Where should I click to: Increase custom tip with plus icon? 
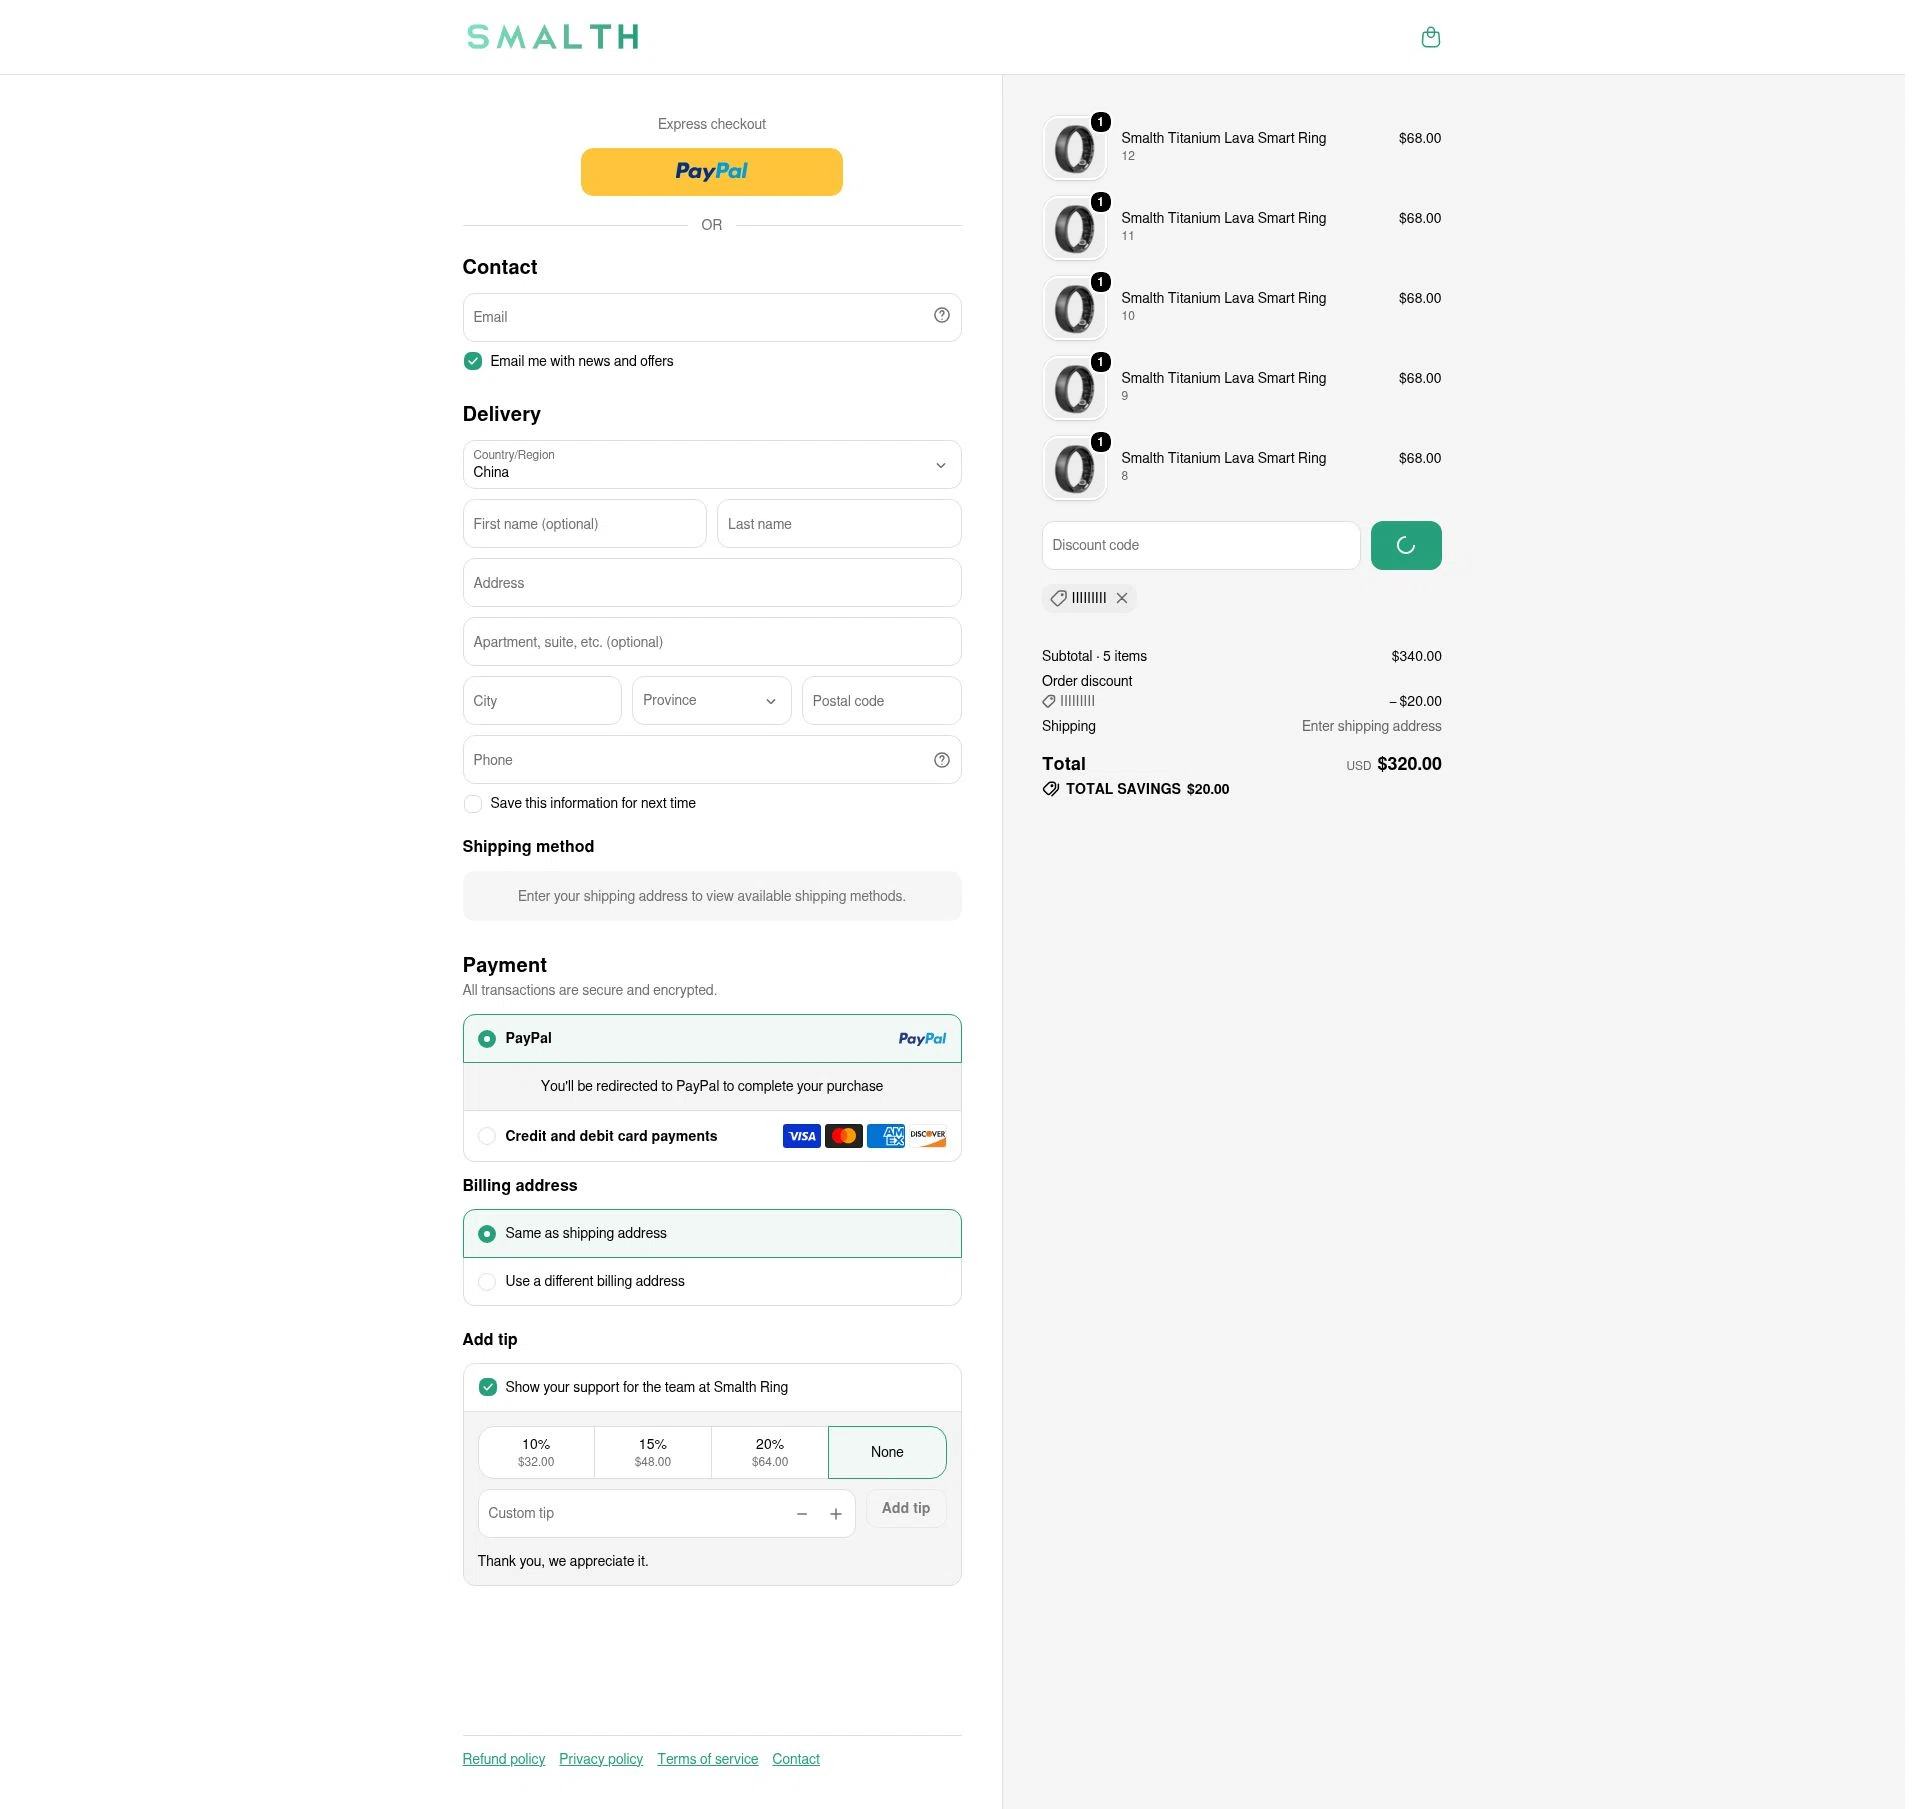835,1514
